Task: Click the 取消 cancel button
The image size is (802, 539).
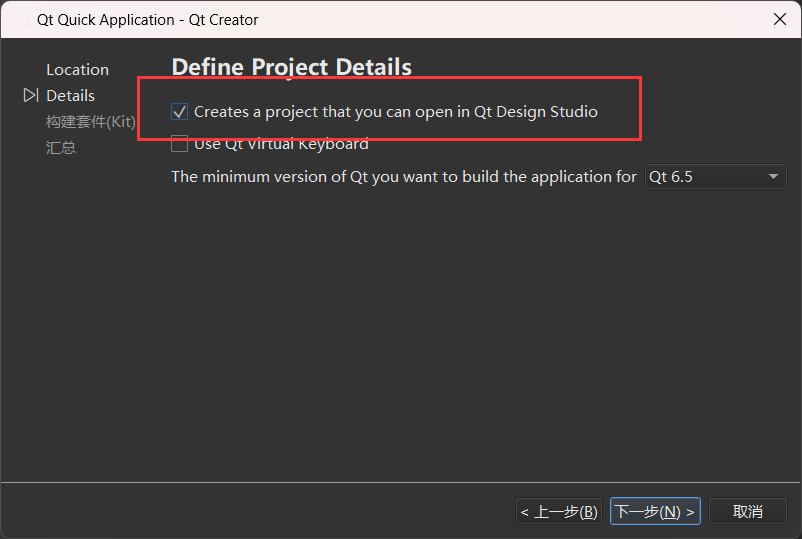Action: pos(747,511)
